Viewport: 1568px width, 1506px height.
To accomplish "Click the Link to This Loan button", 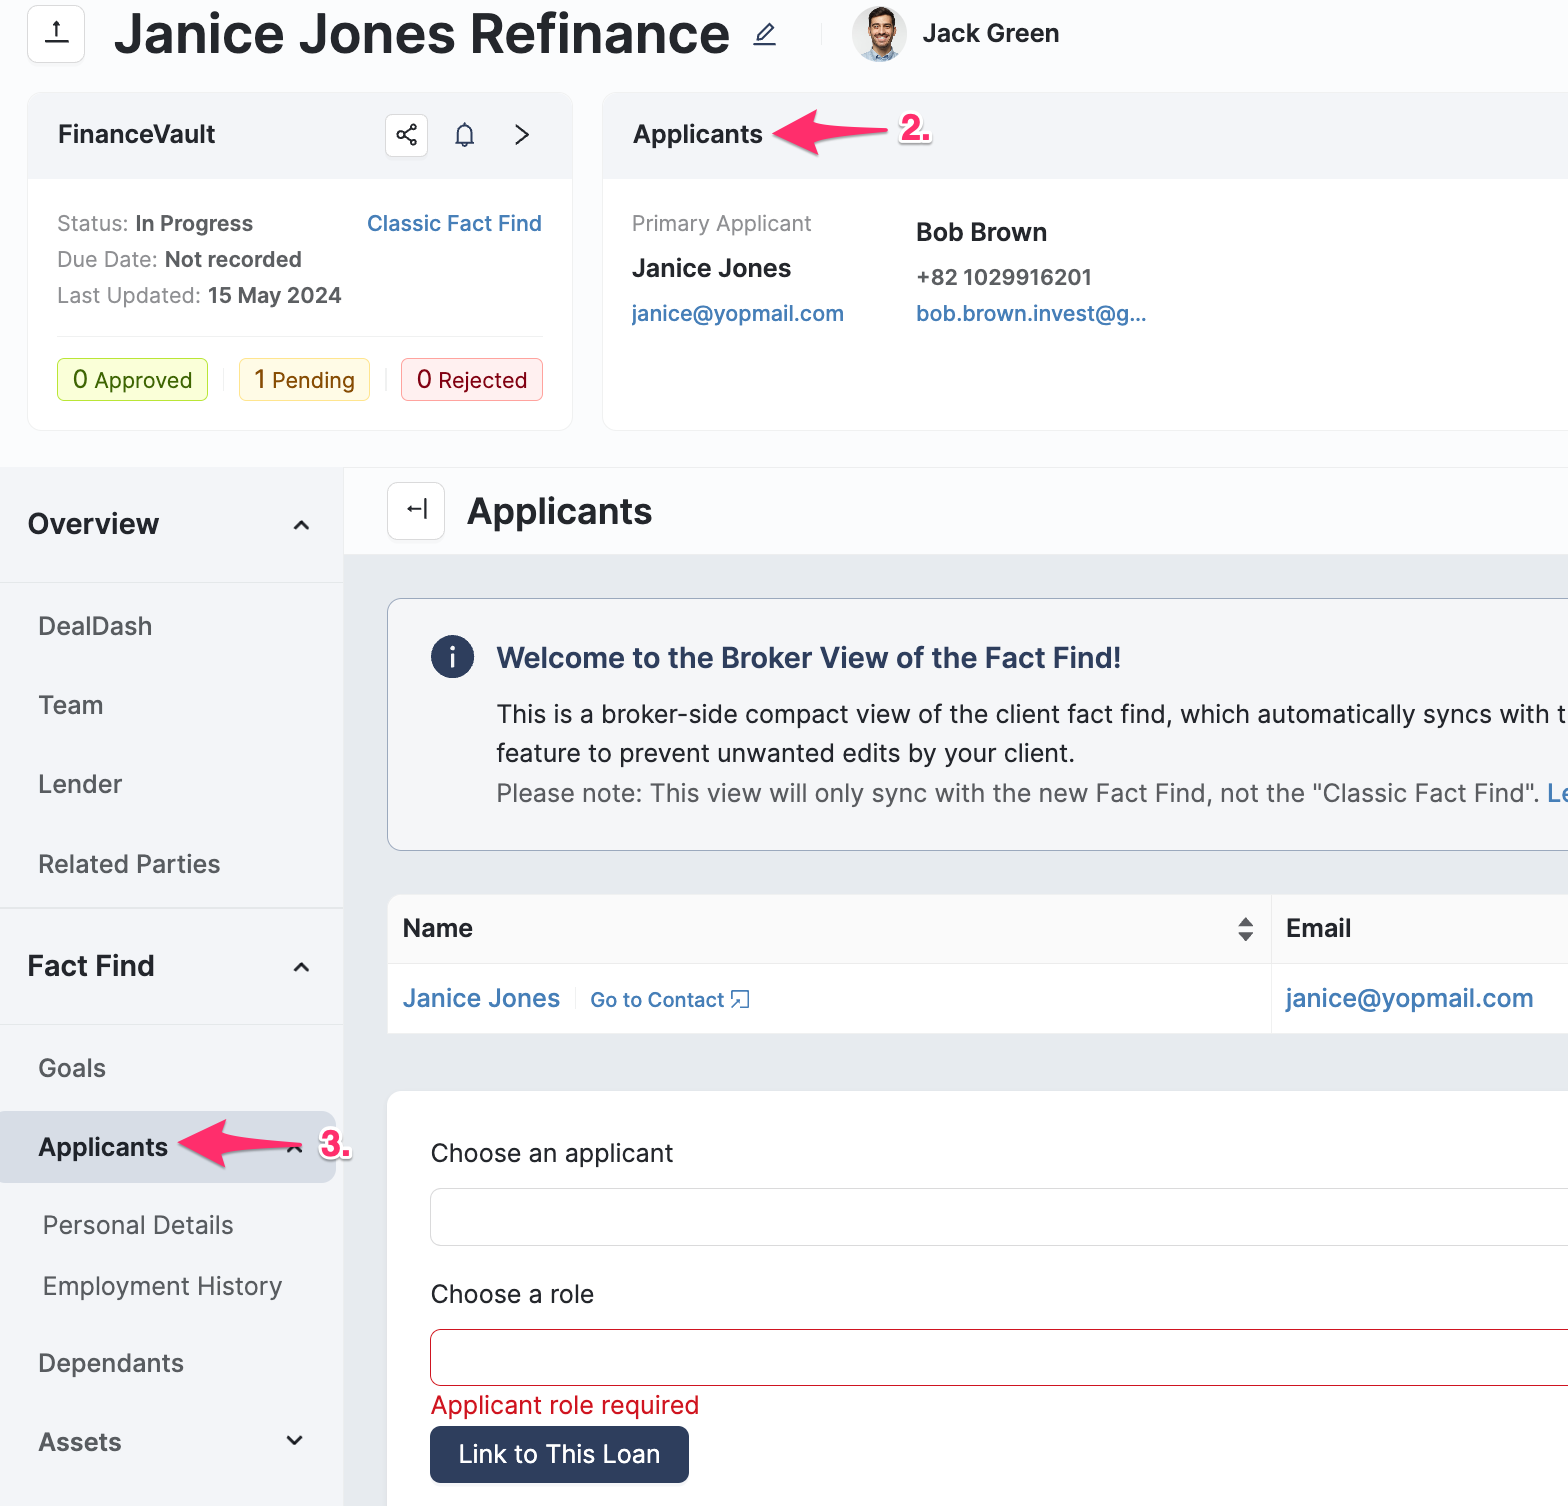I will [559, 1454].
